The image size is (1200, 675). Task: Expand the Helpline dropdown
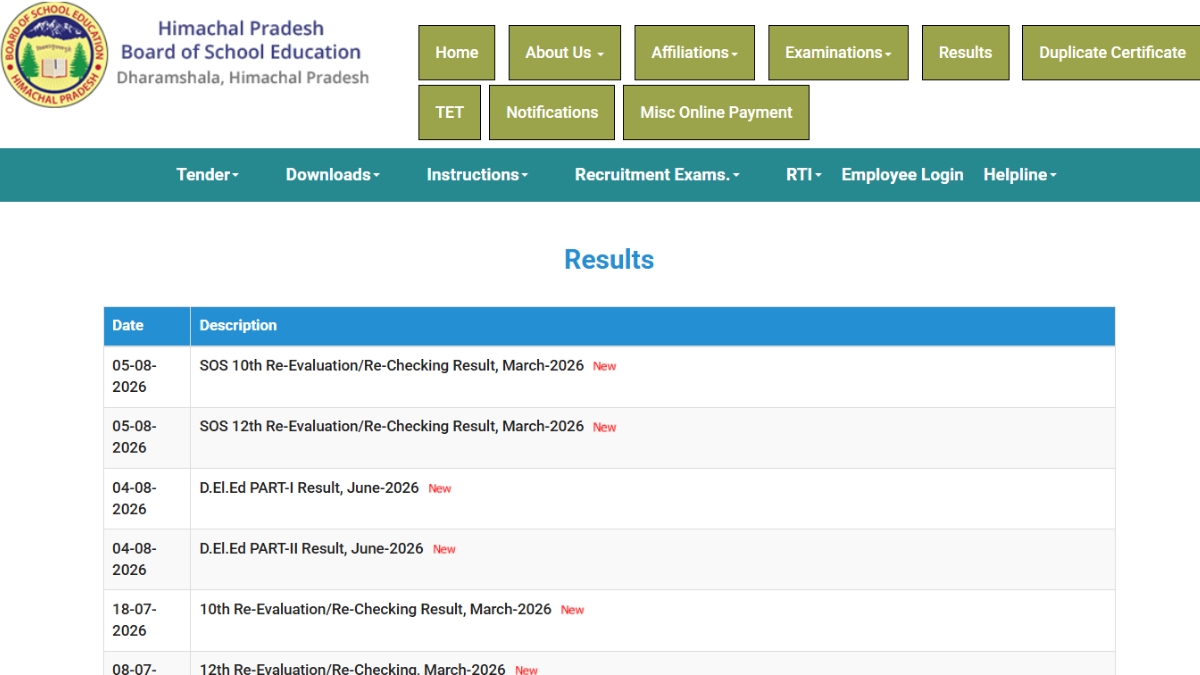1020,175
